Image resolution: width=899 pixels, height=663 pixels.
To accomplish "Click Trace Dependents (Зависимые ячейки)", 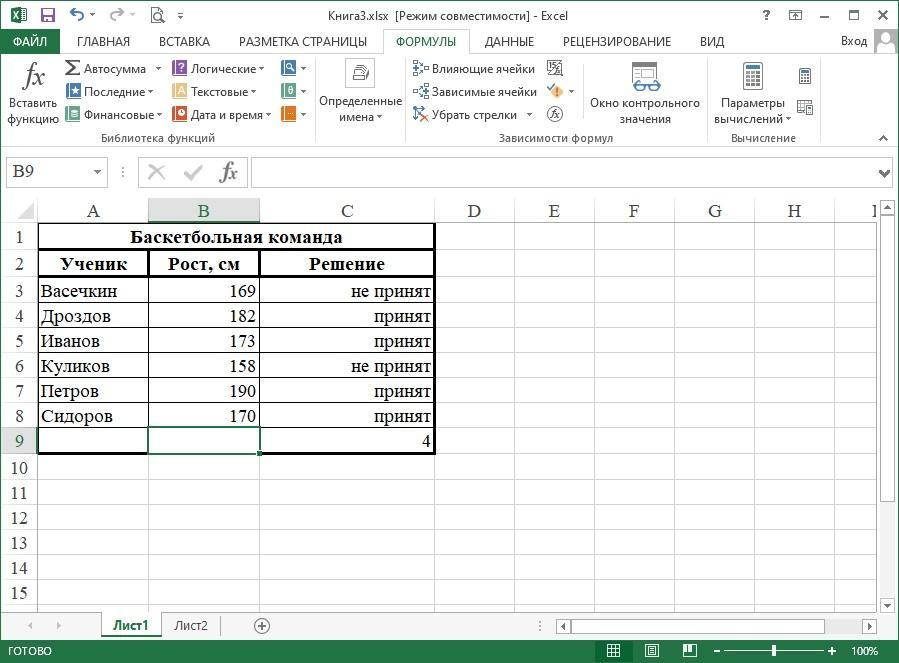I will click(474, 92).
